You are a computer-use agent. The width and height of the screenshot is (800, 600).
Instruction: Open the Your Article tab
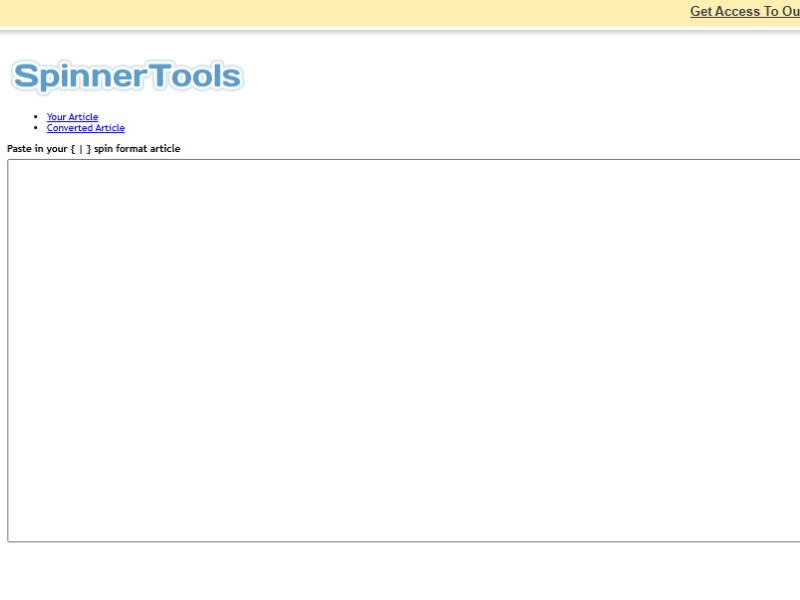click(72, 117)
